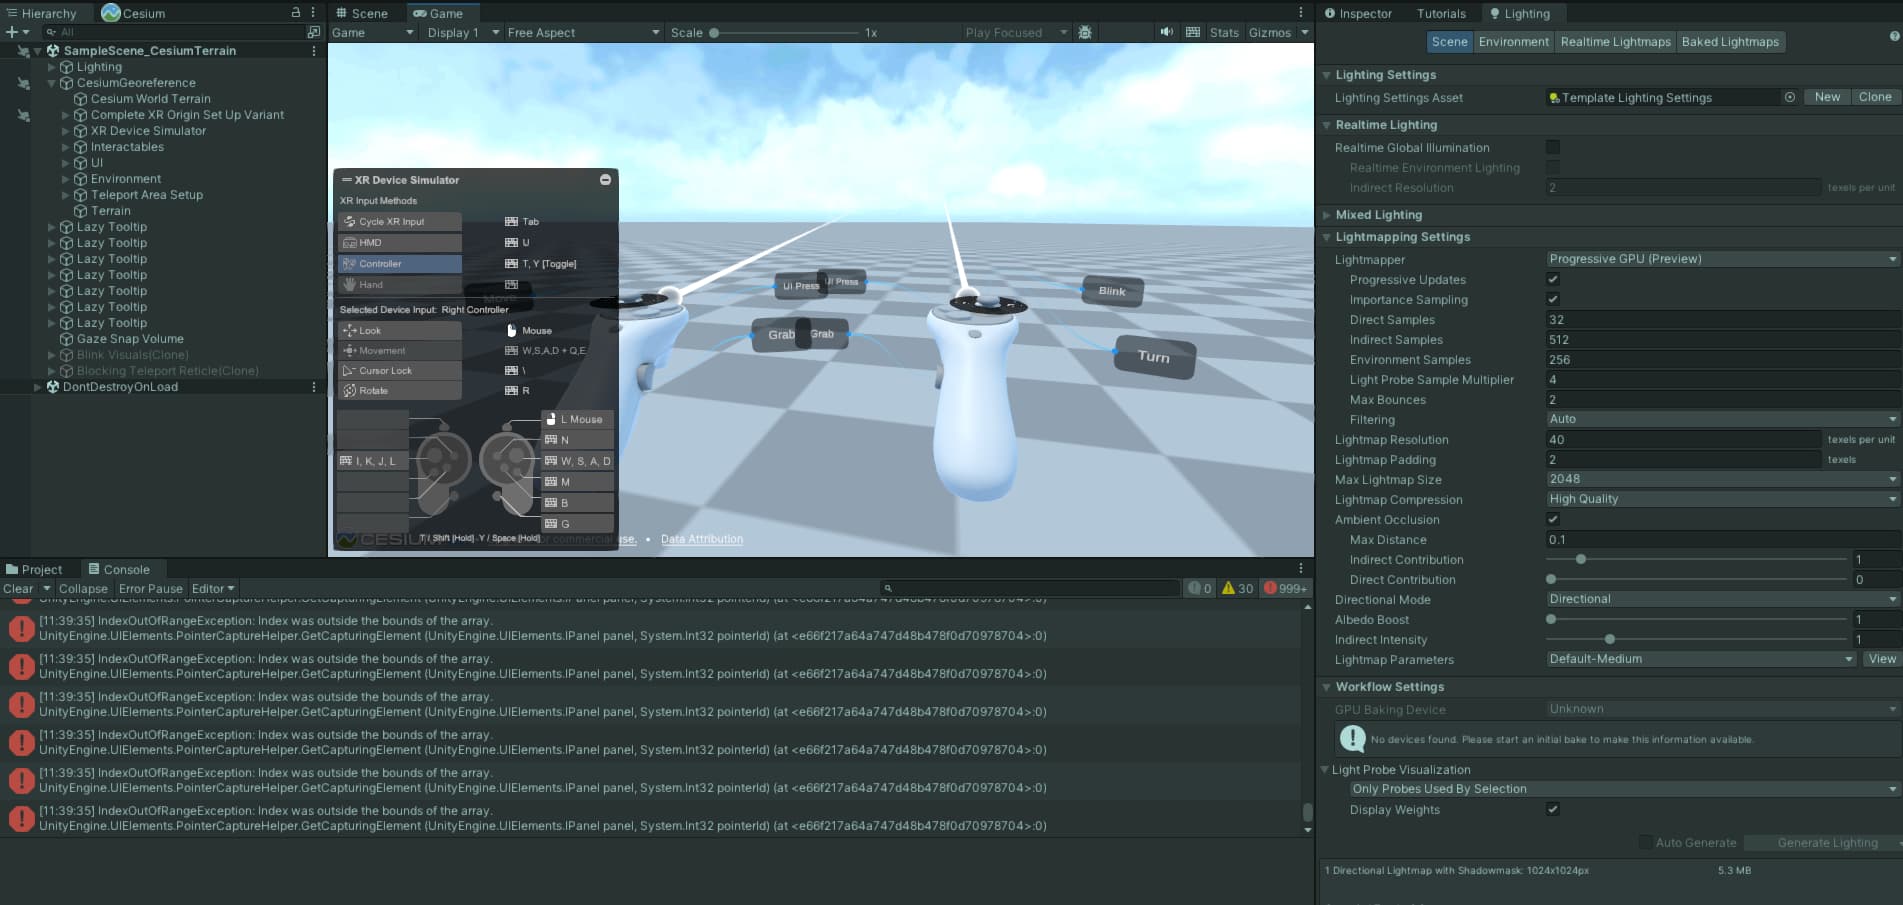
Task: Open the Max Lightmap Size dropdown
Action: point(1722,479)
